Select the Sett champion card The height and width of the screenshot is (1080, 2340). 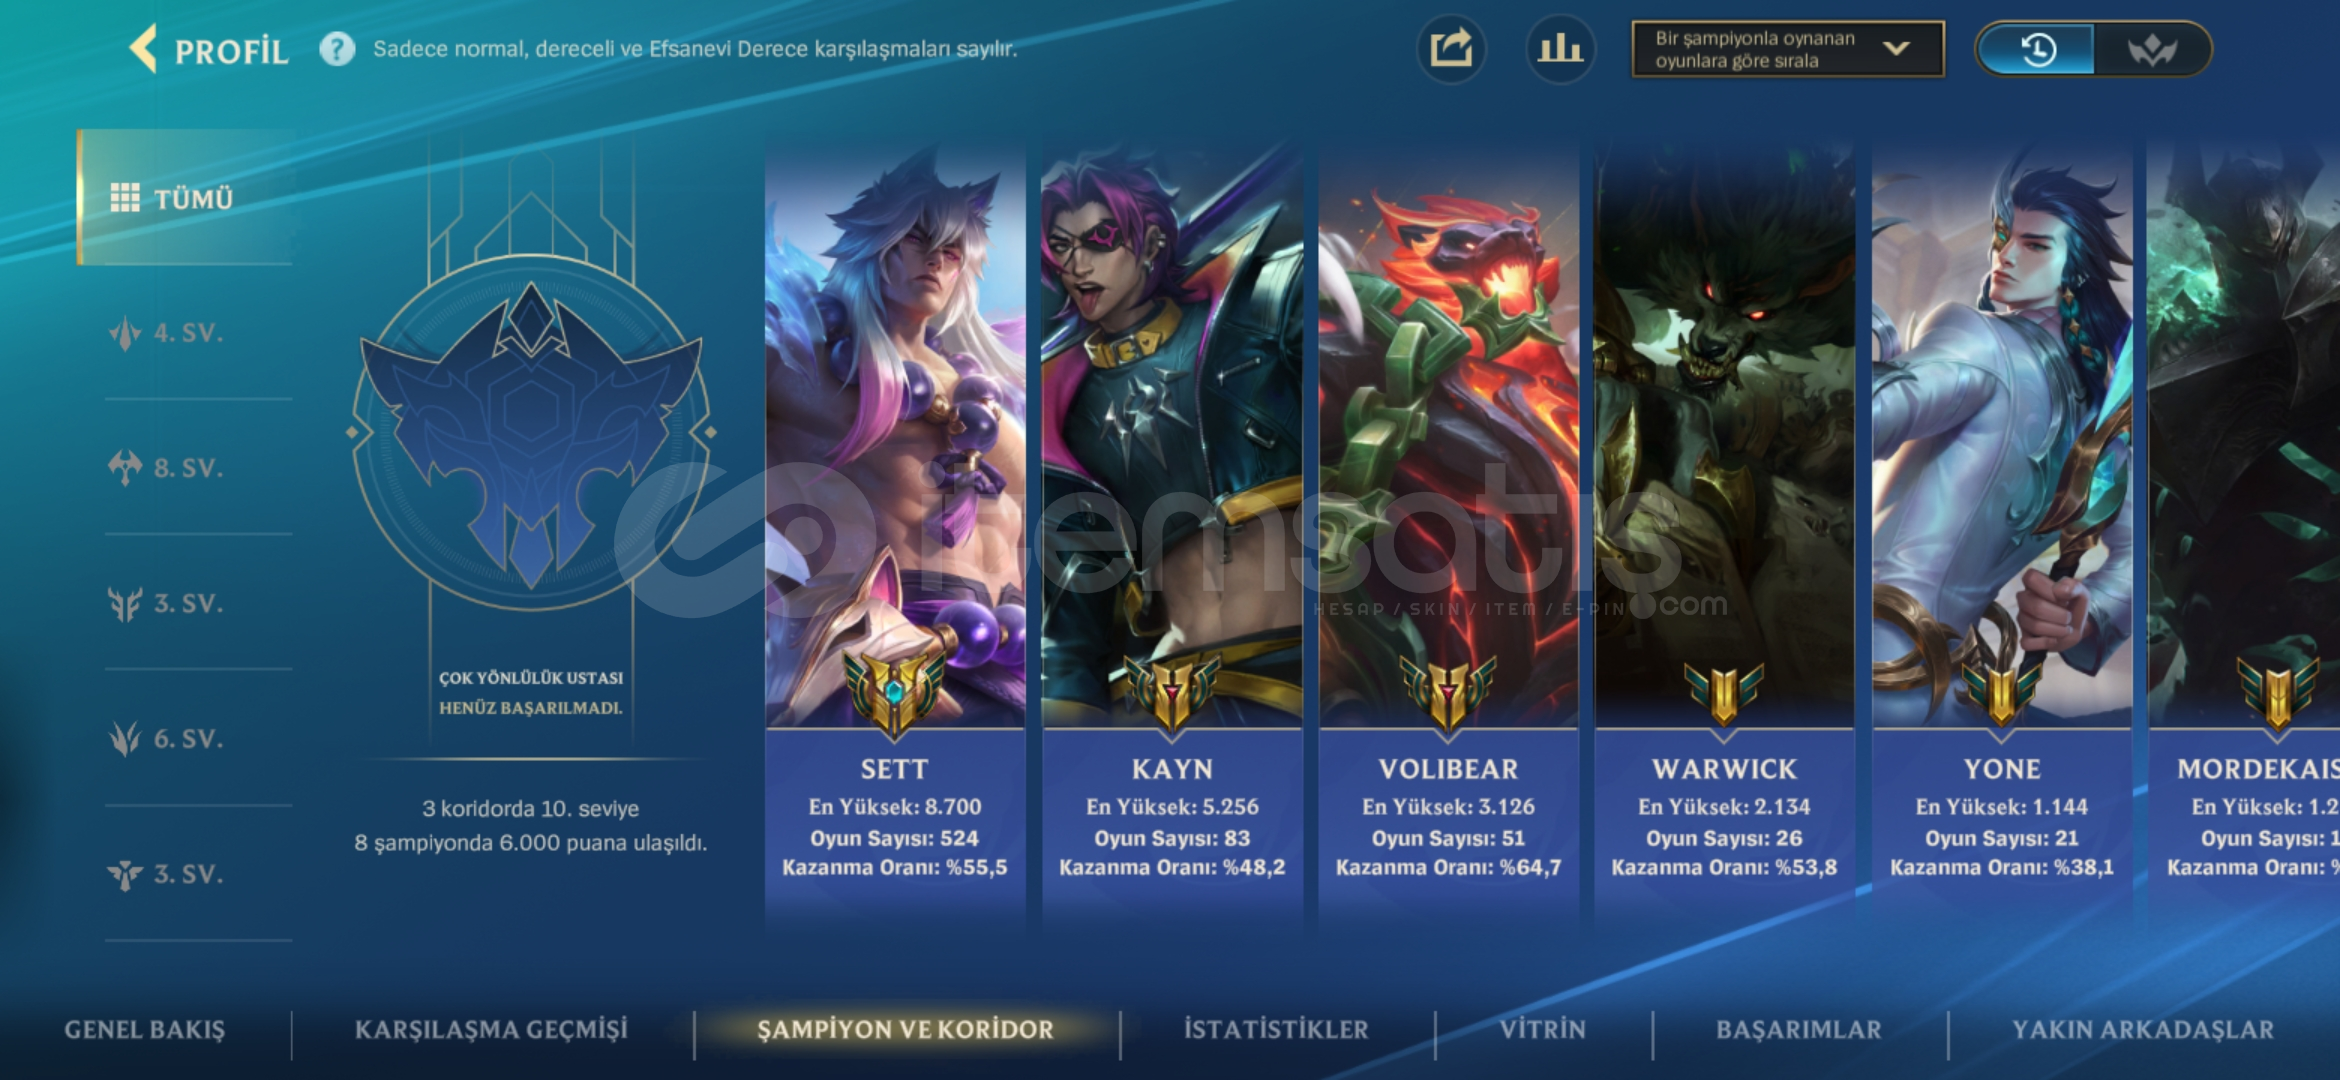coord(895,530)
